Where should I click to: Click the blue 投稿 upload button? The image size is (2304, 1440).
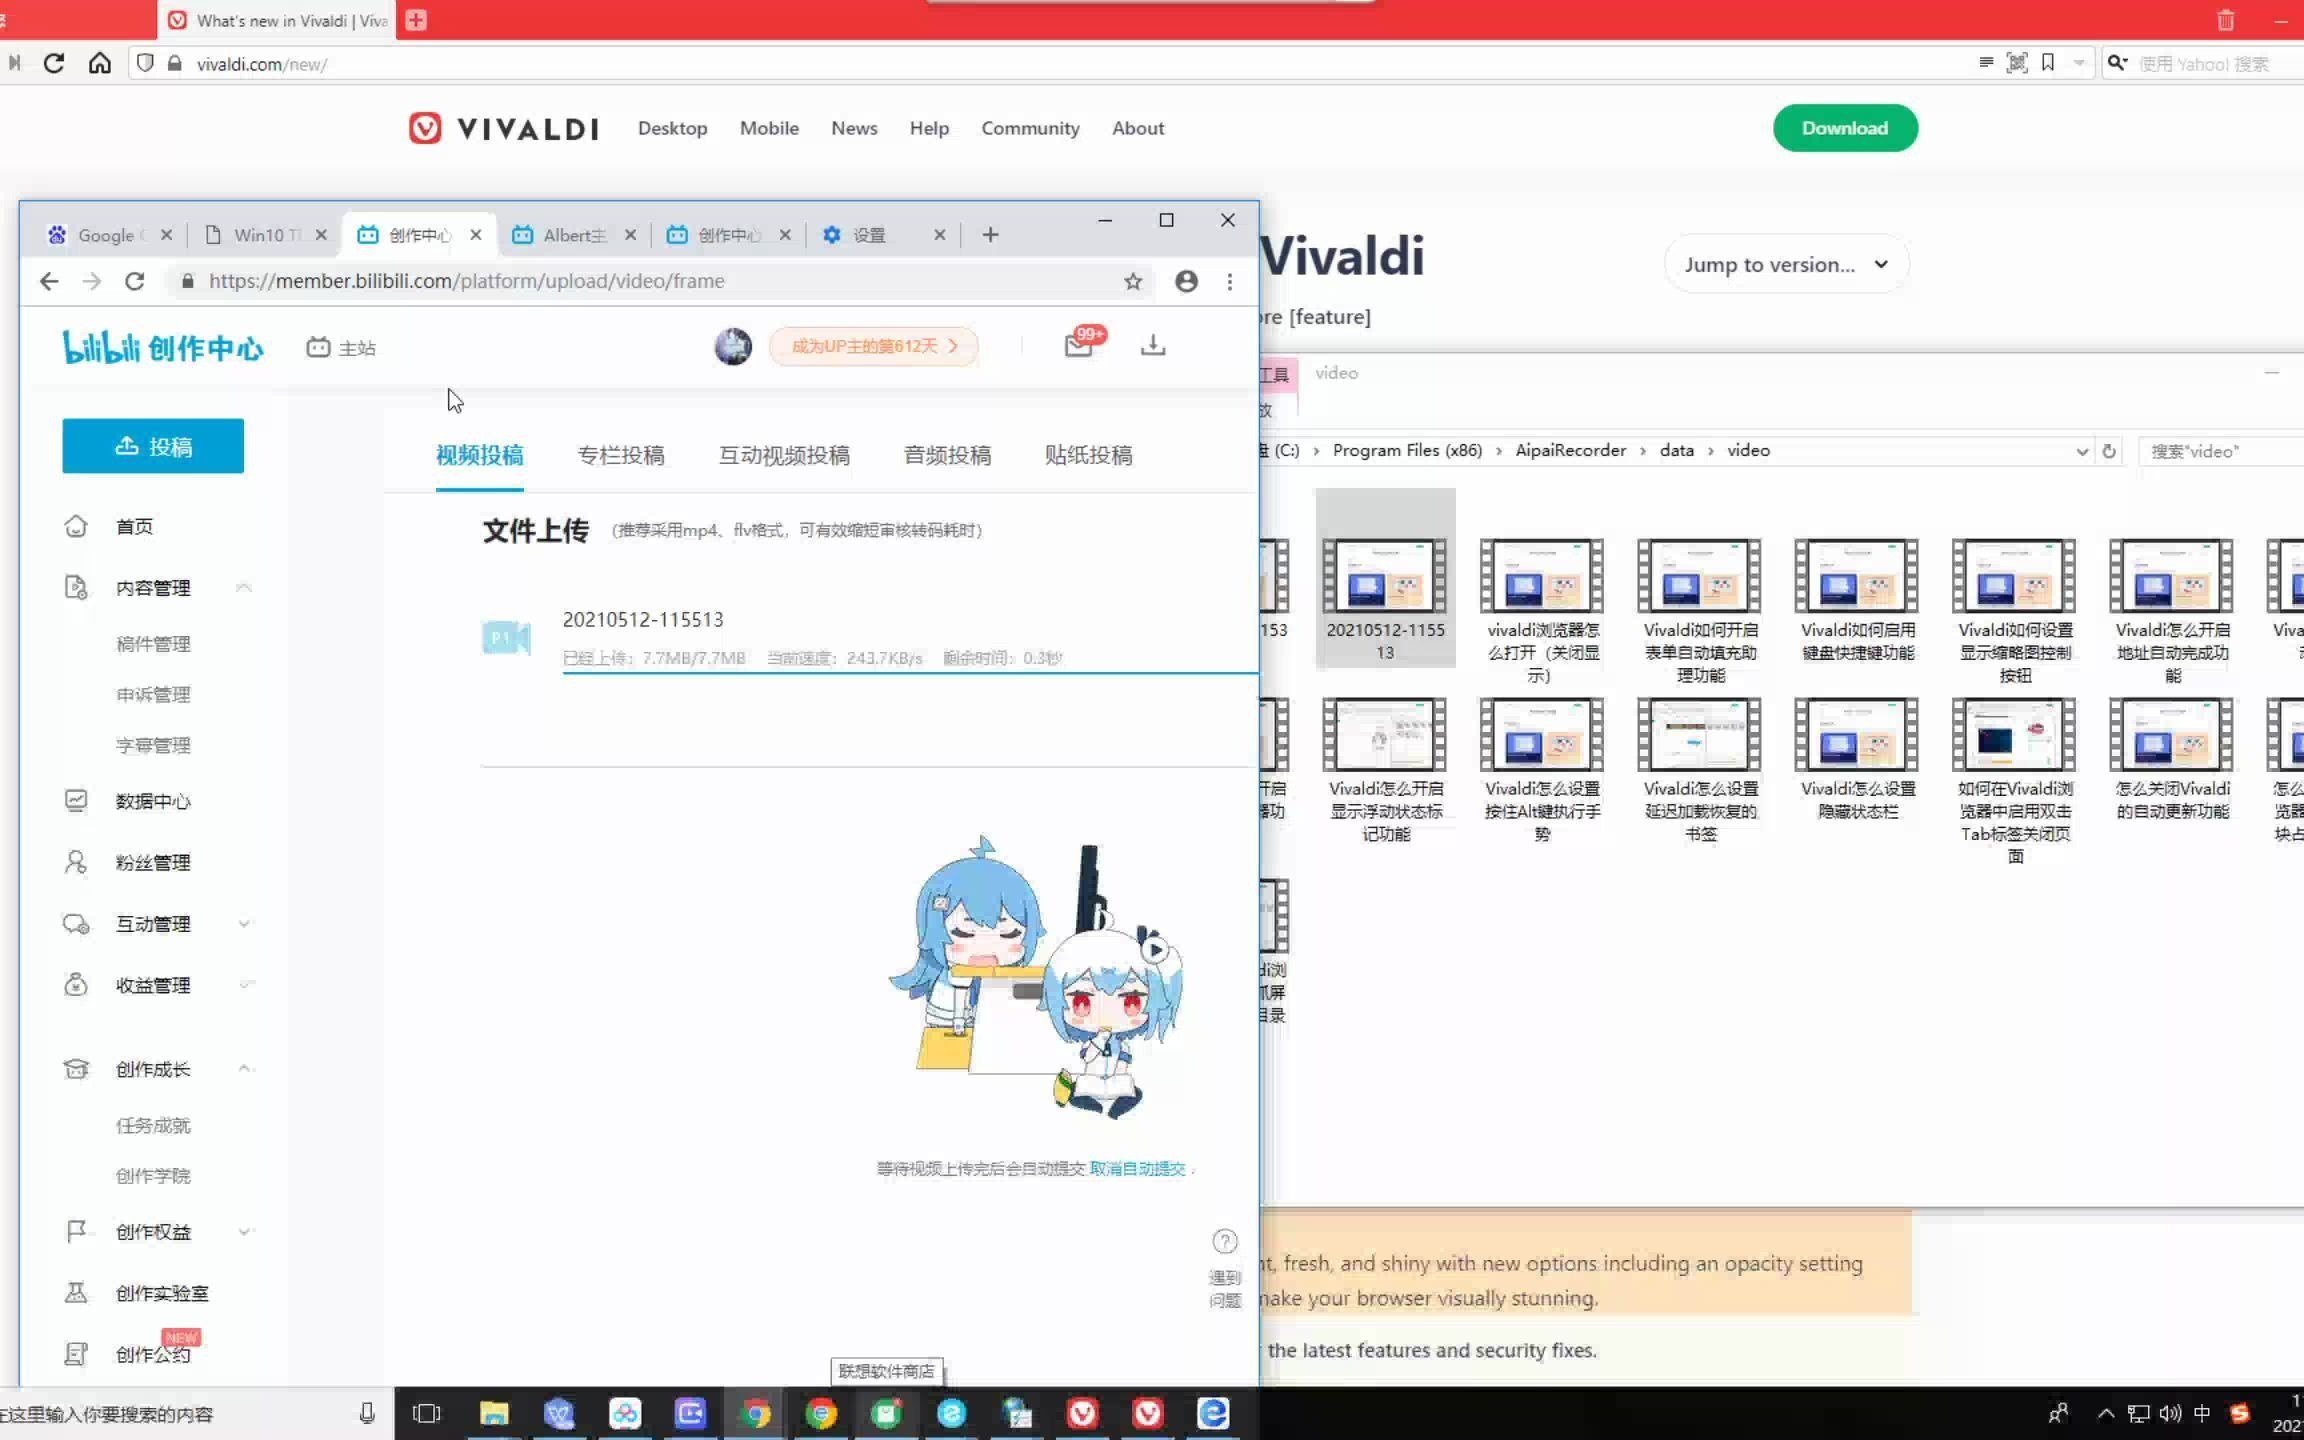[153, 446]
